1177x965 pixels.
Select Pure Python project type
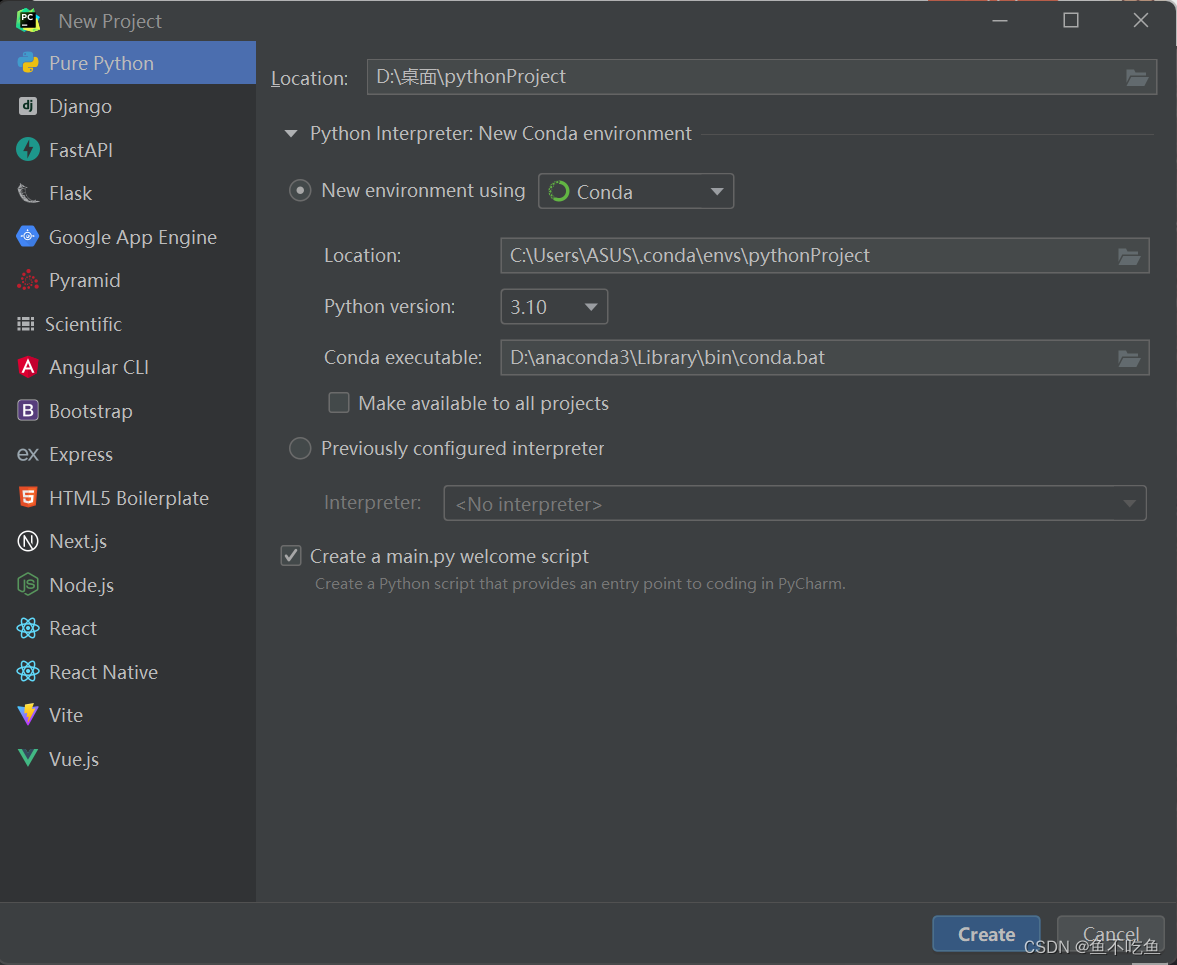[x=128, y=63]
